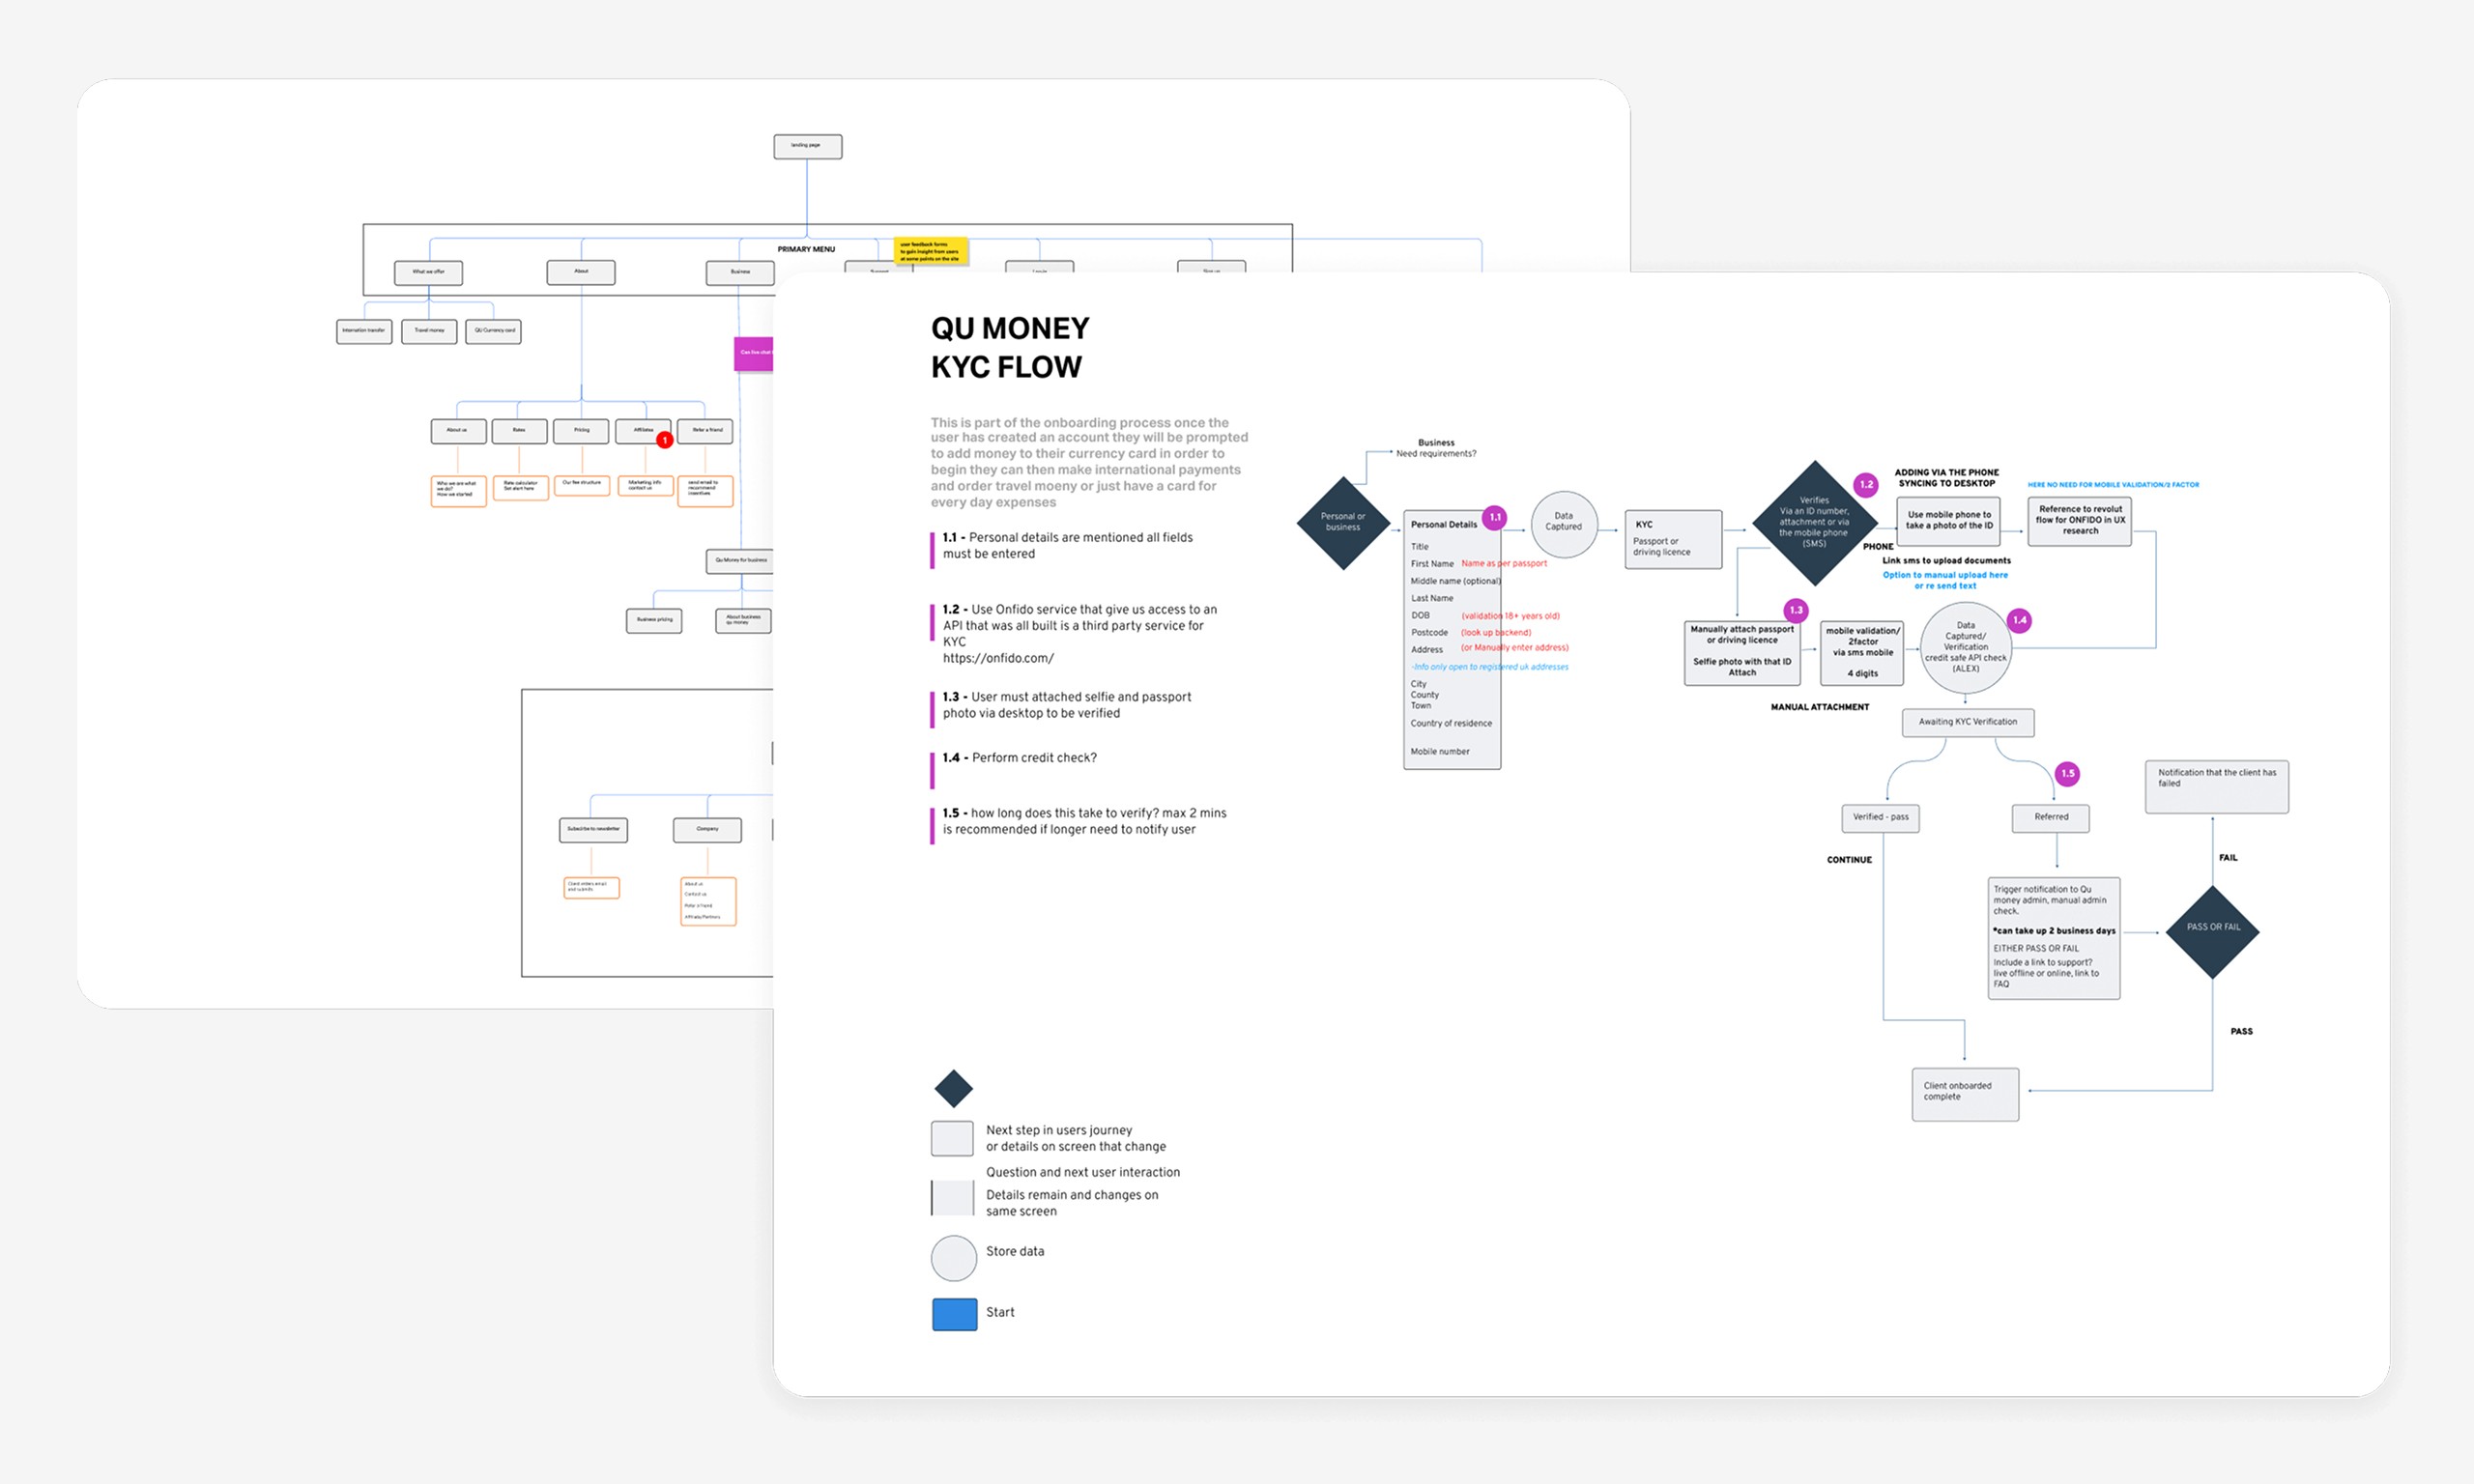Click 'Notification that the client has failed' box
Image resolution: width=2474 pixels, height=1484 pixels.
pyautogui.click(x=2215, y=785)
